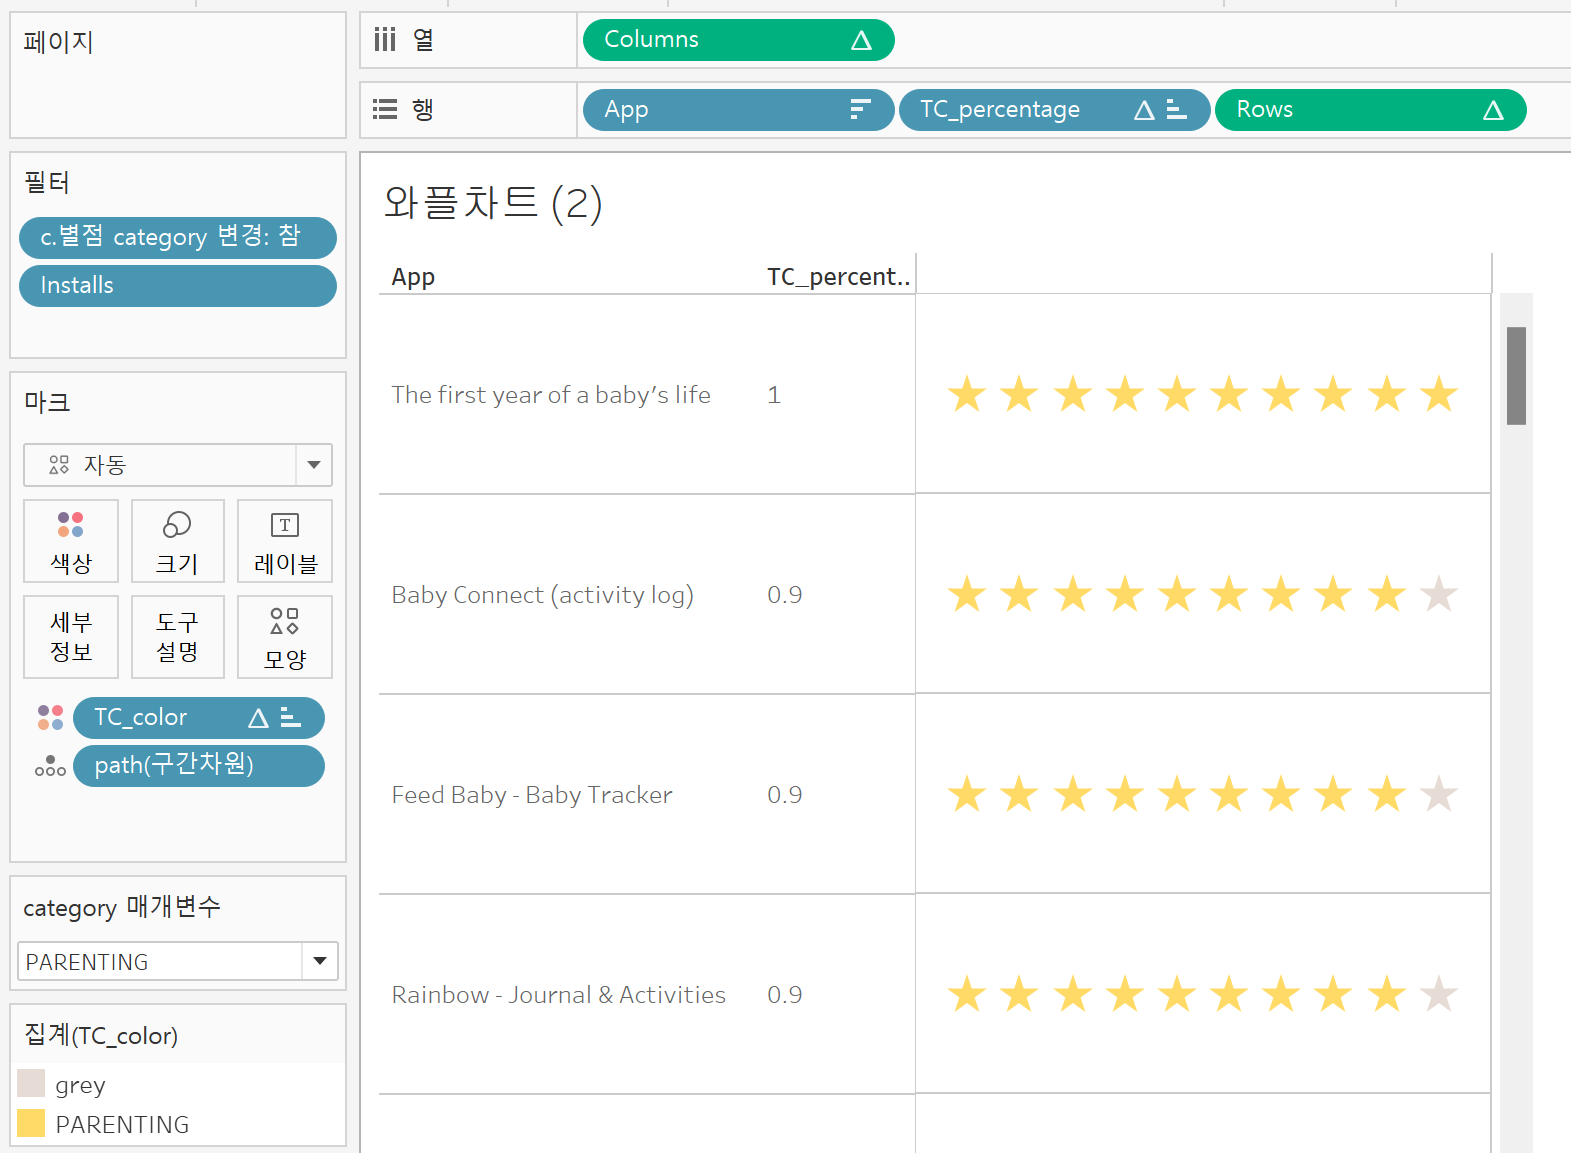Click the grey color legend swatch
Viewport: 1571px width, 1153px height.
click(31, 1083)
